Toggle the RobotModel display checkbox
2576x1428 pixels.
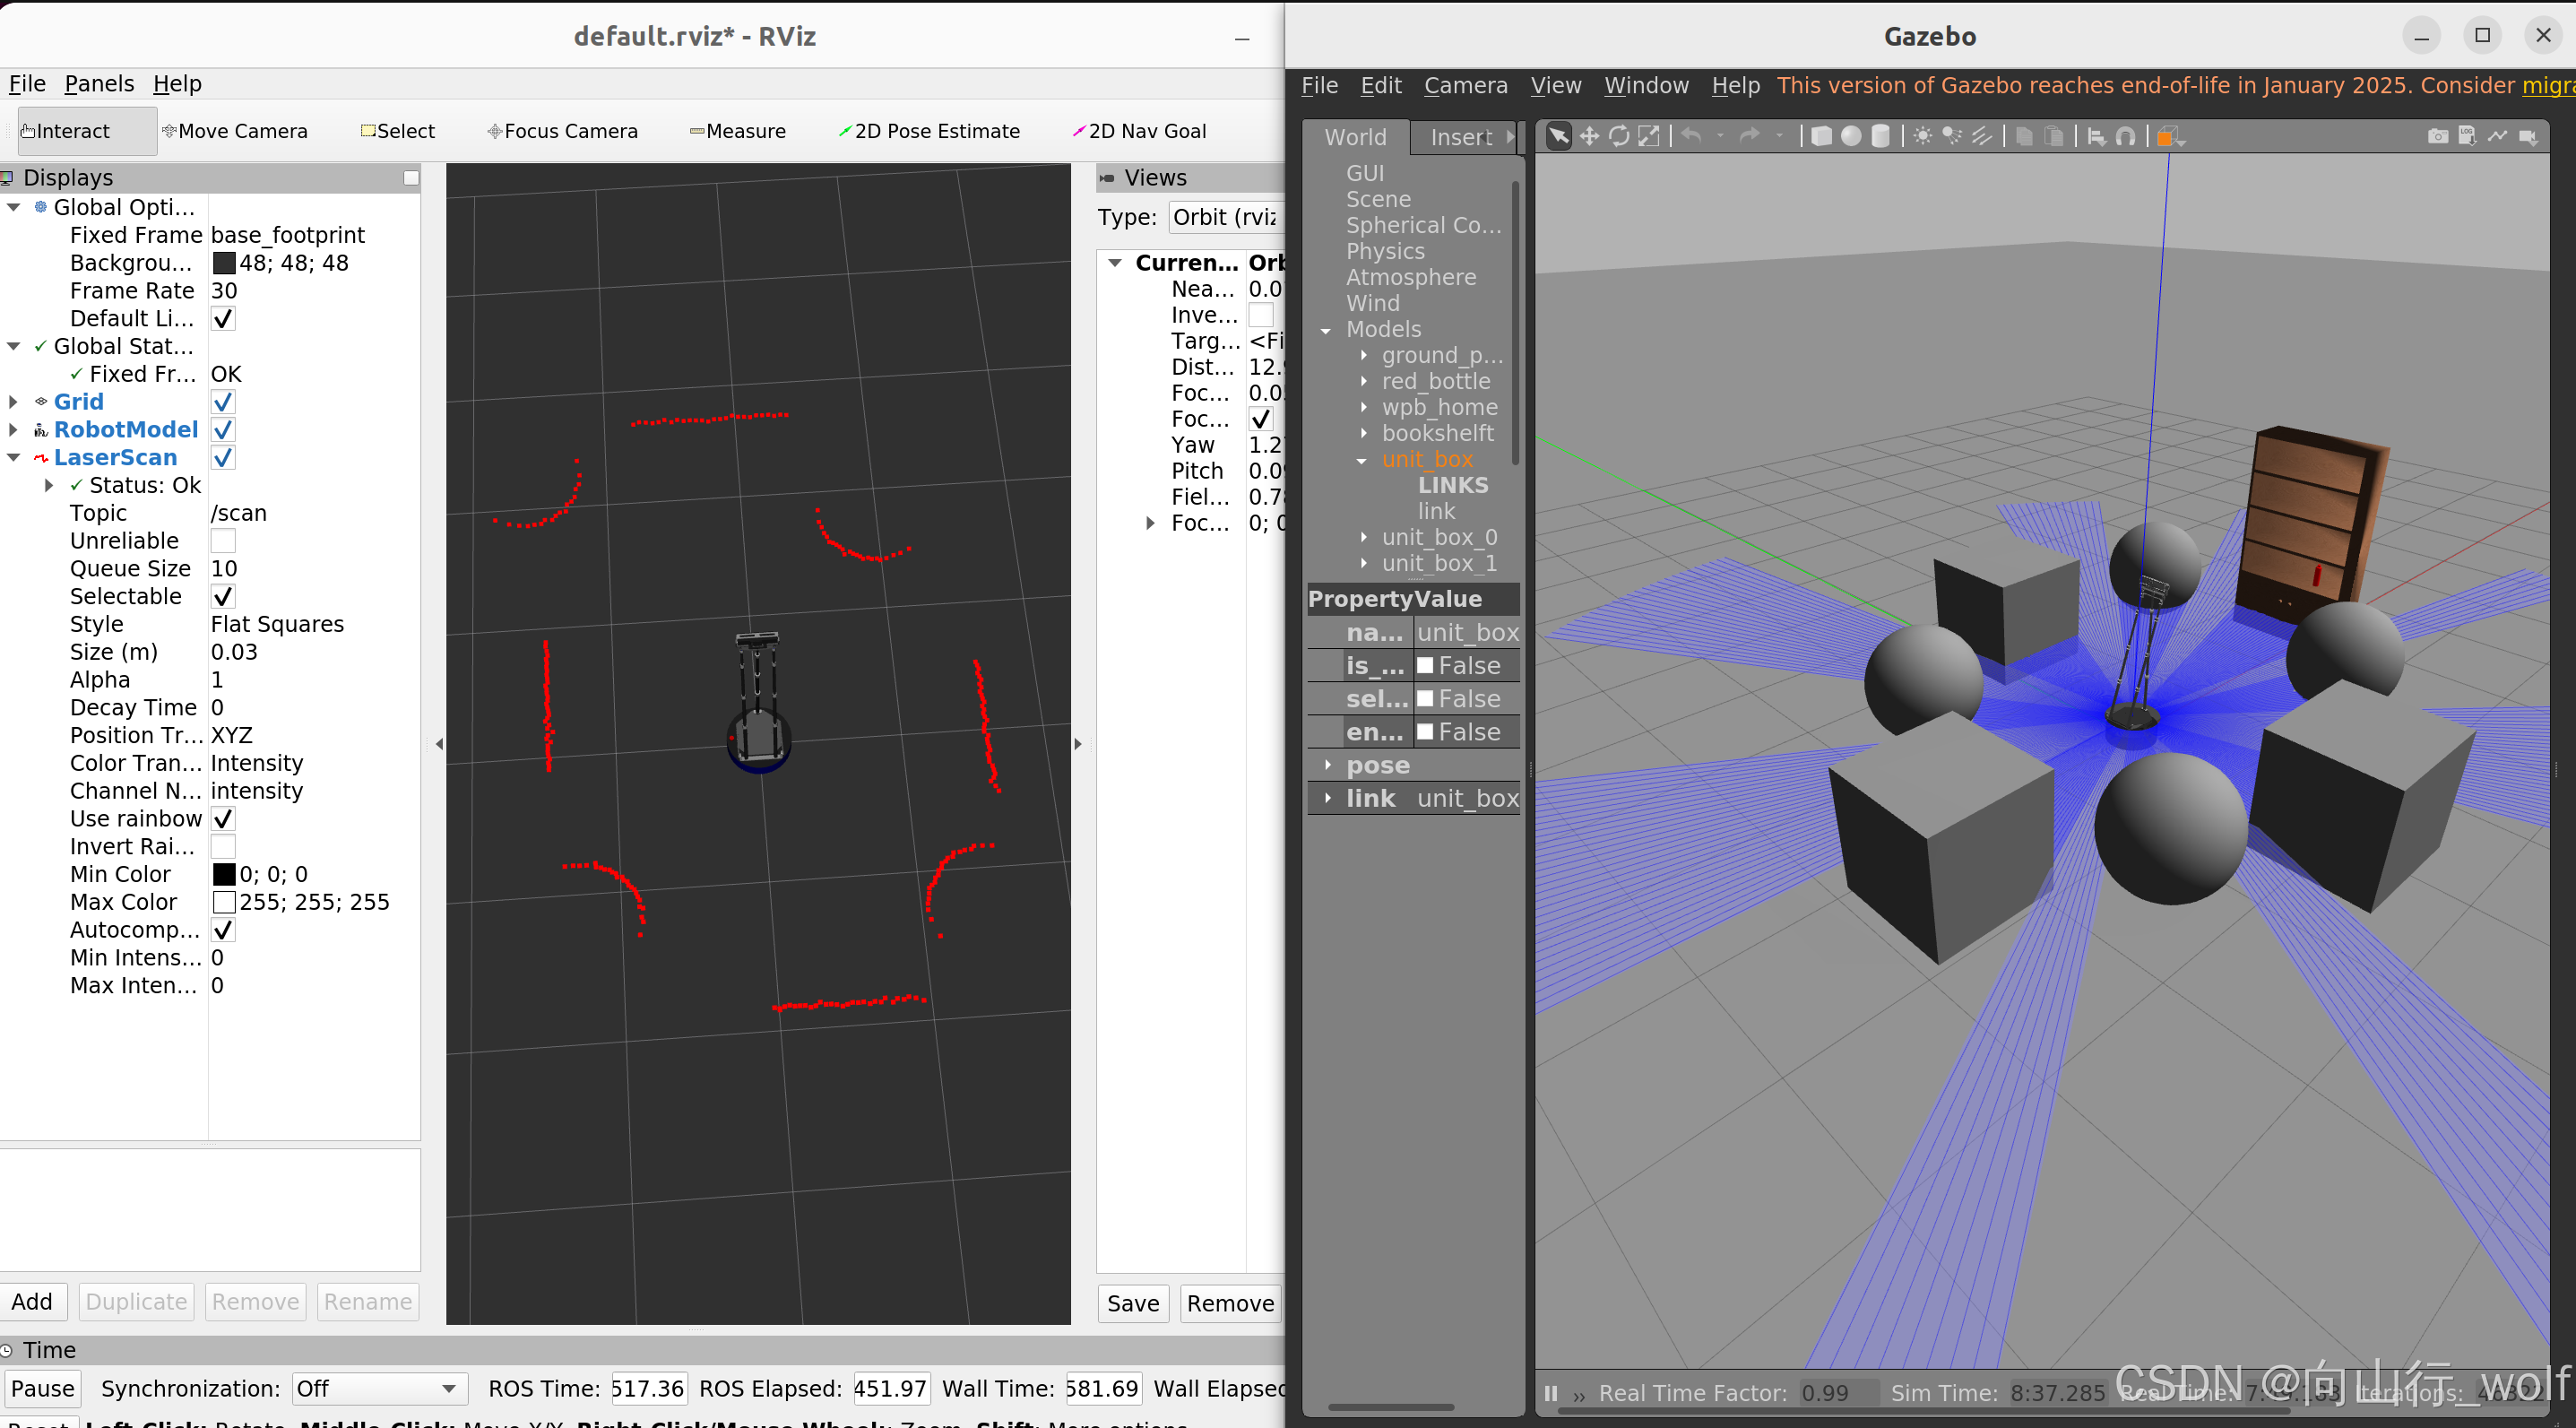[x=223, y=430]
